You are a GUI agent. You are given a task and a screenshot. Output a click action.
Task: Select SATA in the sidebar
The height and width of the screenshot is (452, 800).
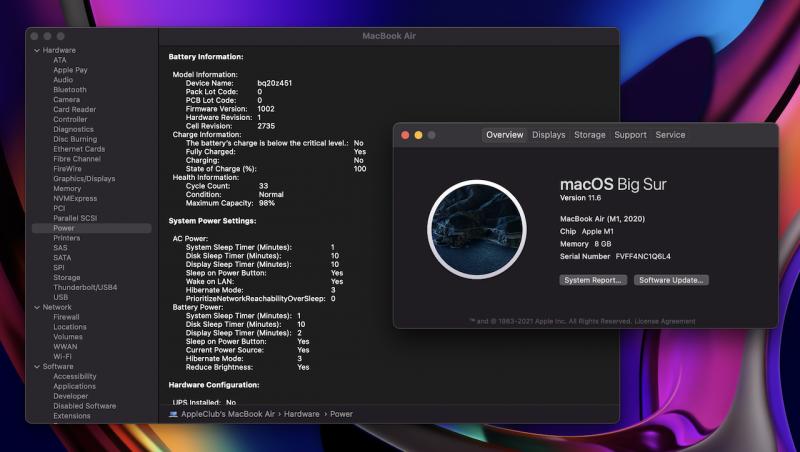[x=62, y=258]
